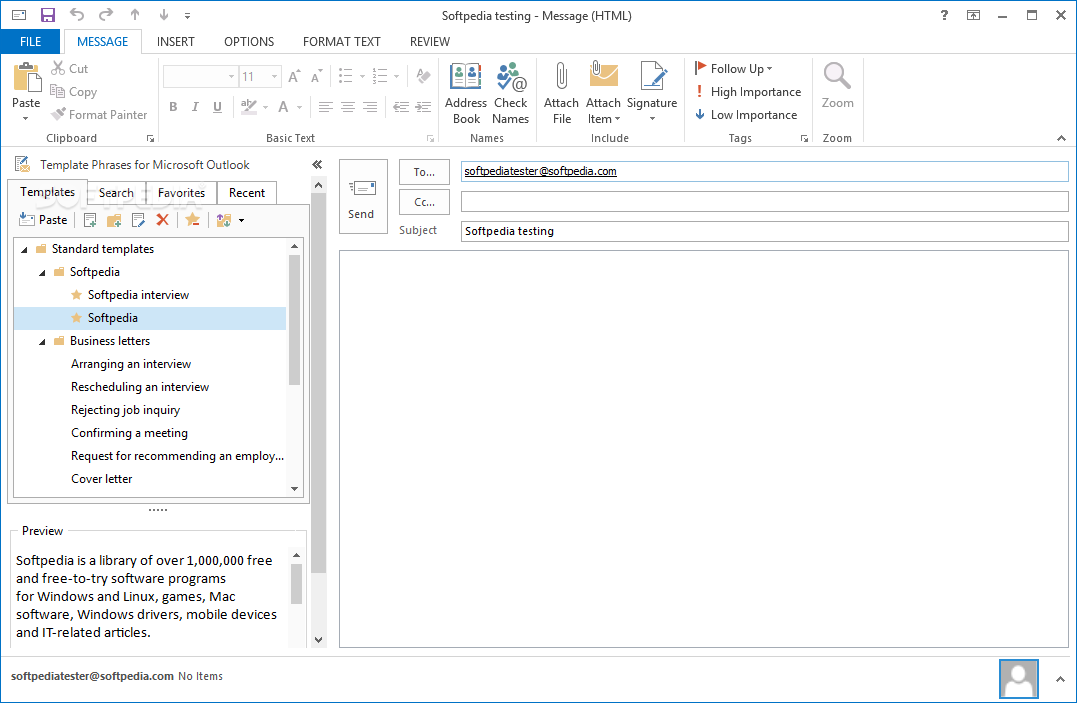Redo the last action in title bar
1077x703 pixels.
106,15
